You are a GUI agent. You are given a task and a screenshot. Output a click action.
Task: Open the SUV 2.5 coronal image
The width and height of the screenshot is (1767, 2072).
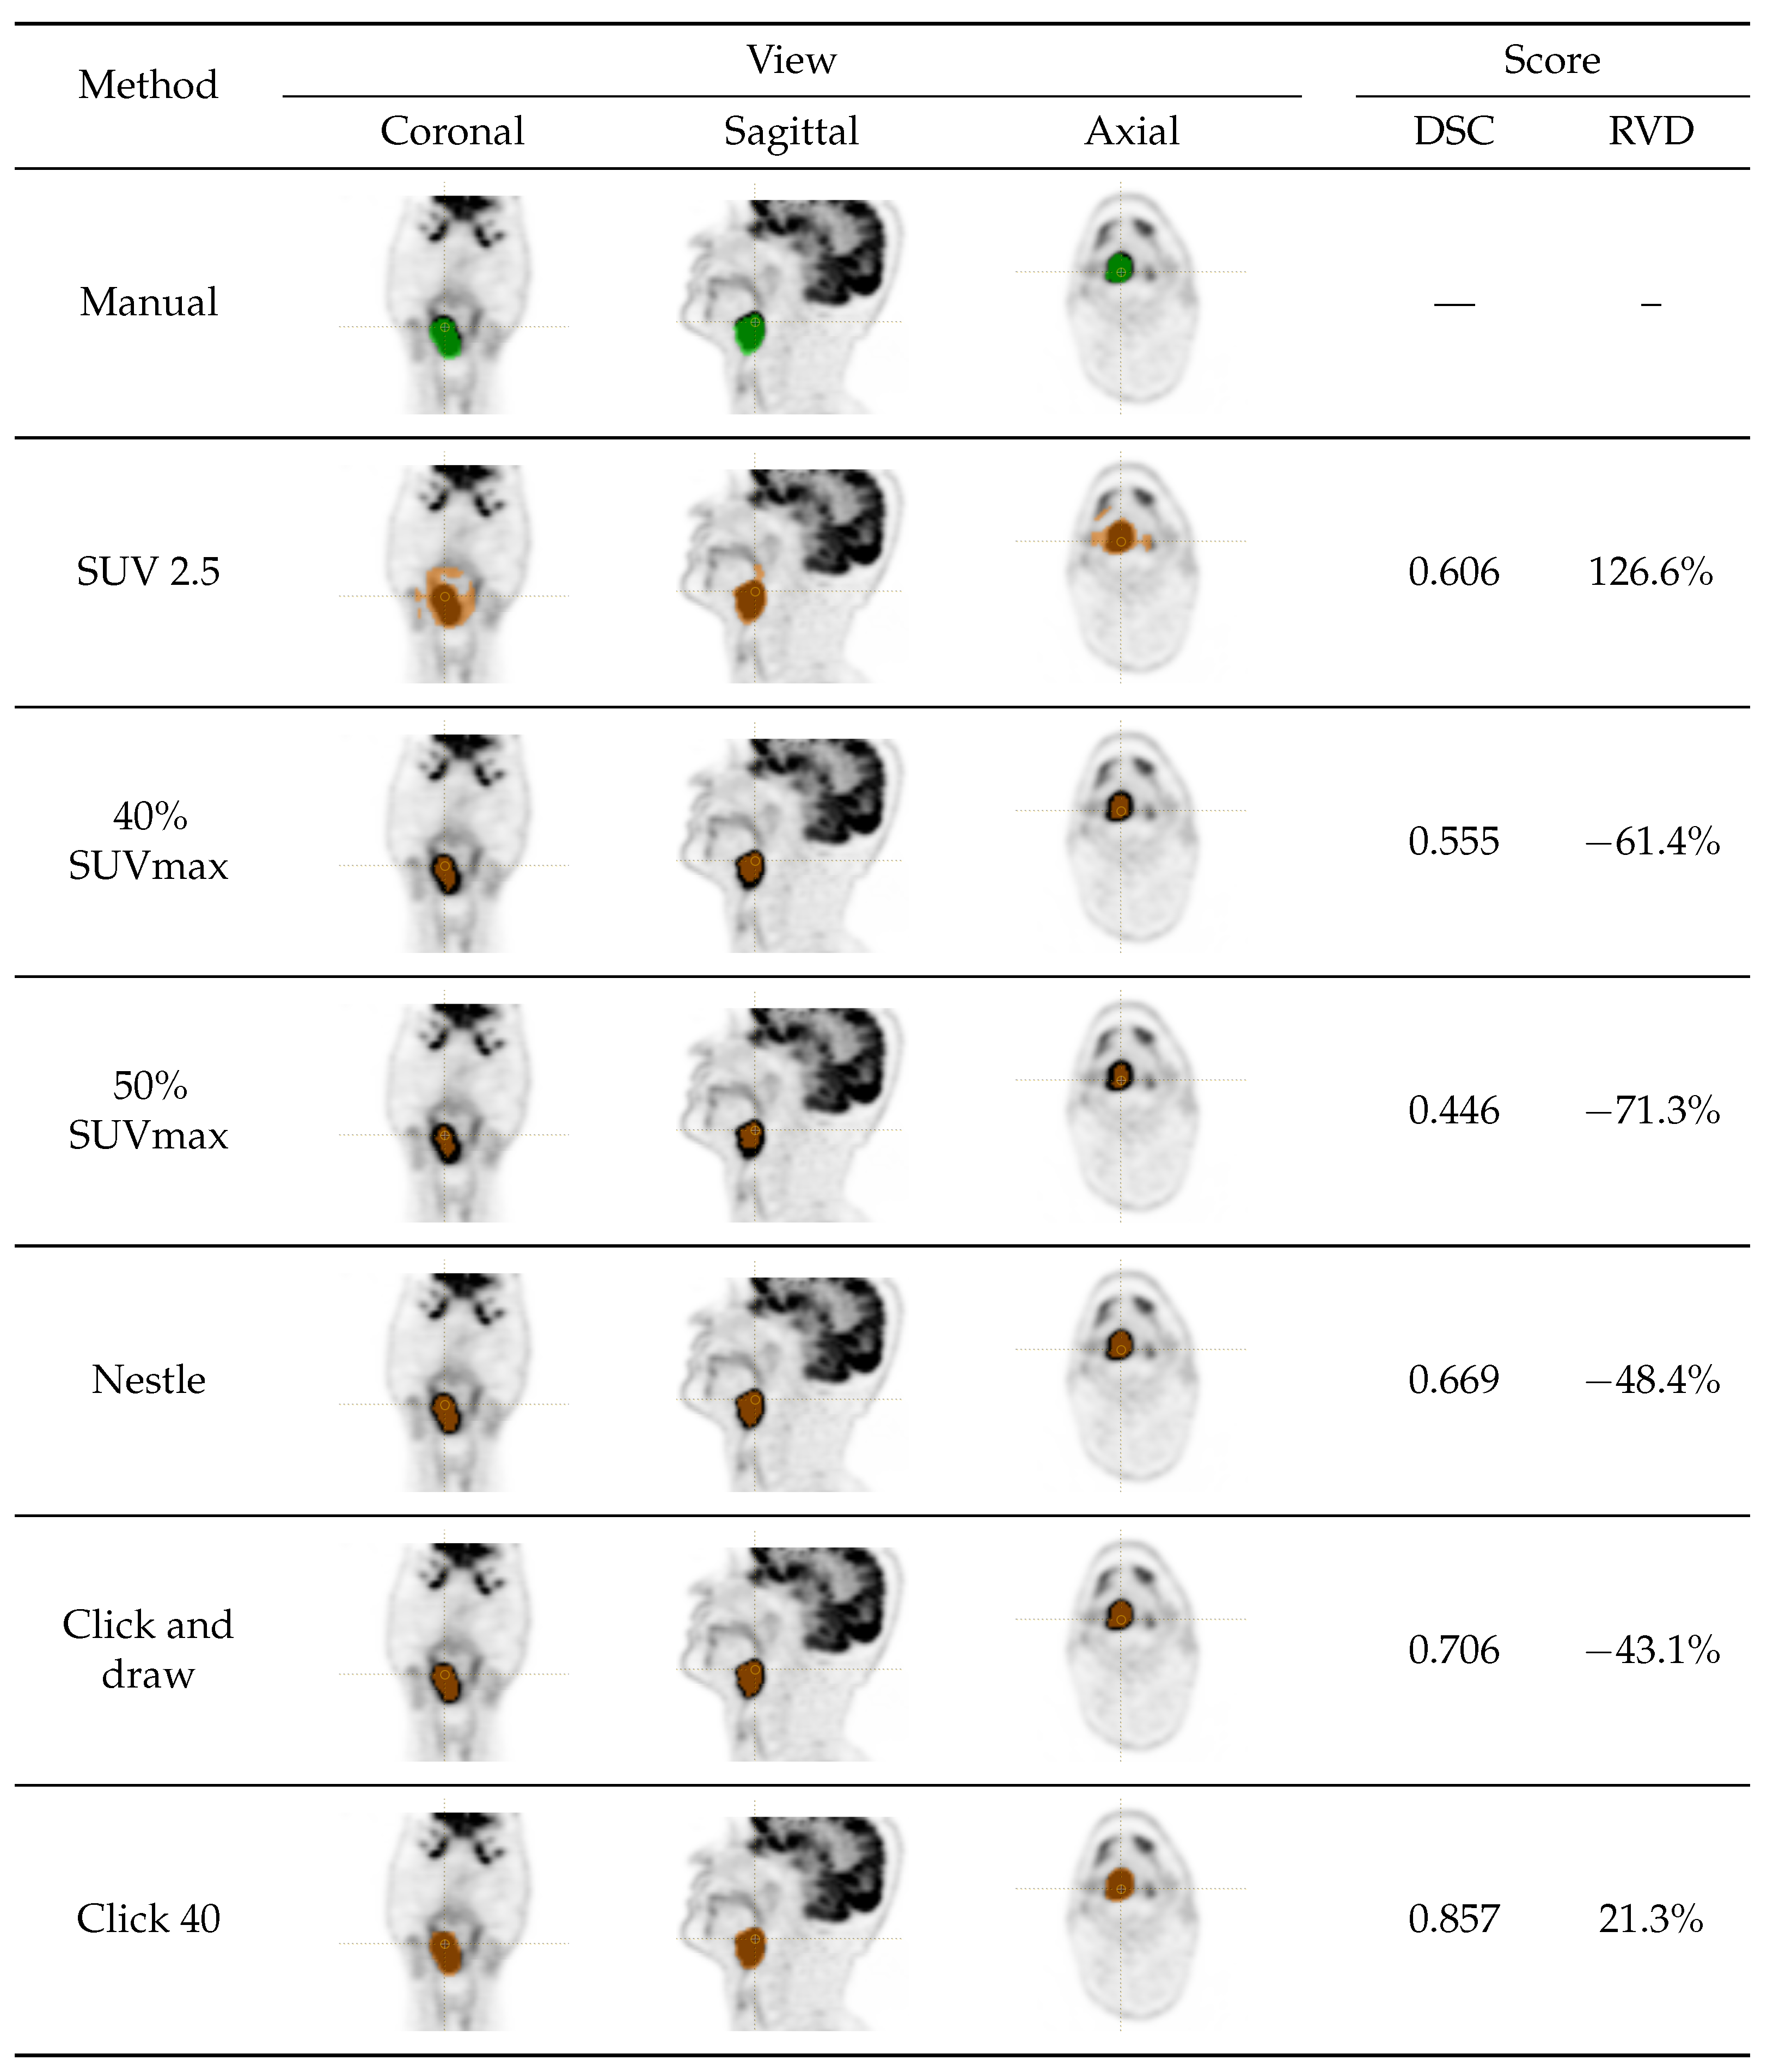click(x=453, y=573)
